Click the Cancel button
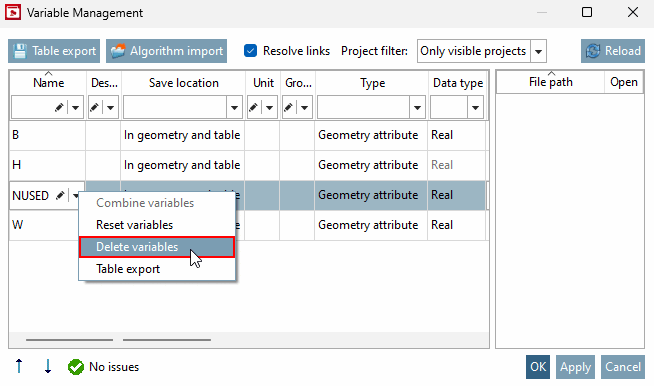This screenshot has width=654, height=386. pos(623,367)
